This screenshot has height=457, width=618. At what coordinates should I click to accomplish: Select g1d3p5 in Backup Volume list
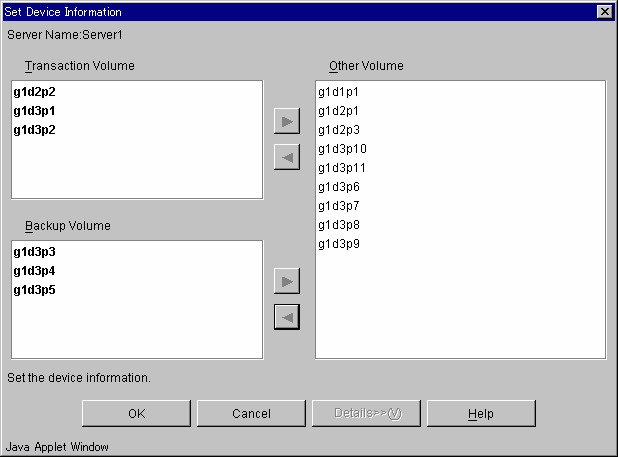click(35, 290)
